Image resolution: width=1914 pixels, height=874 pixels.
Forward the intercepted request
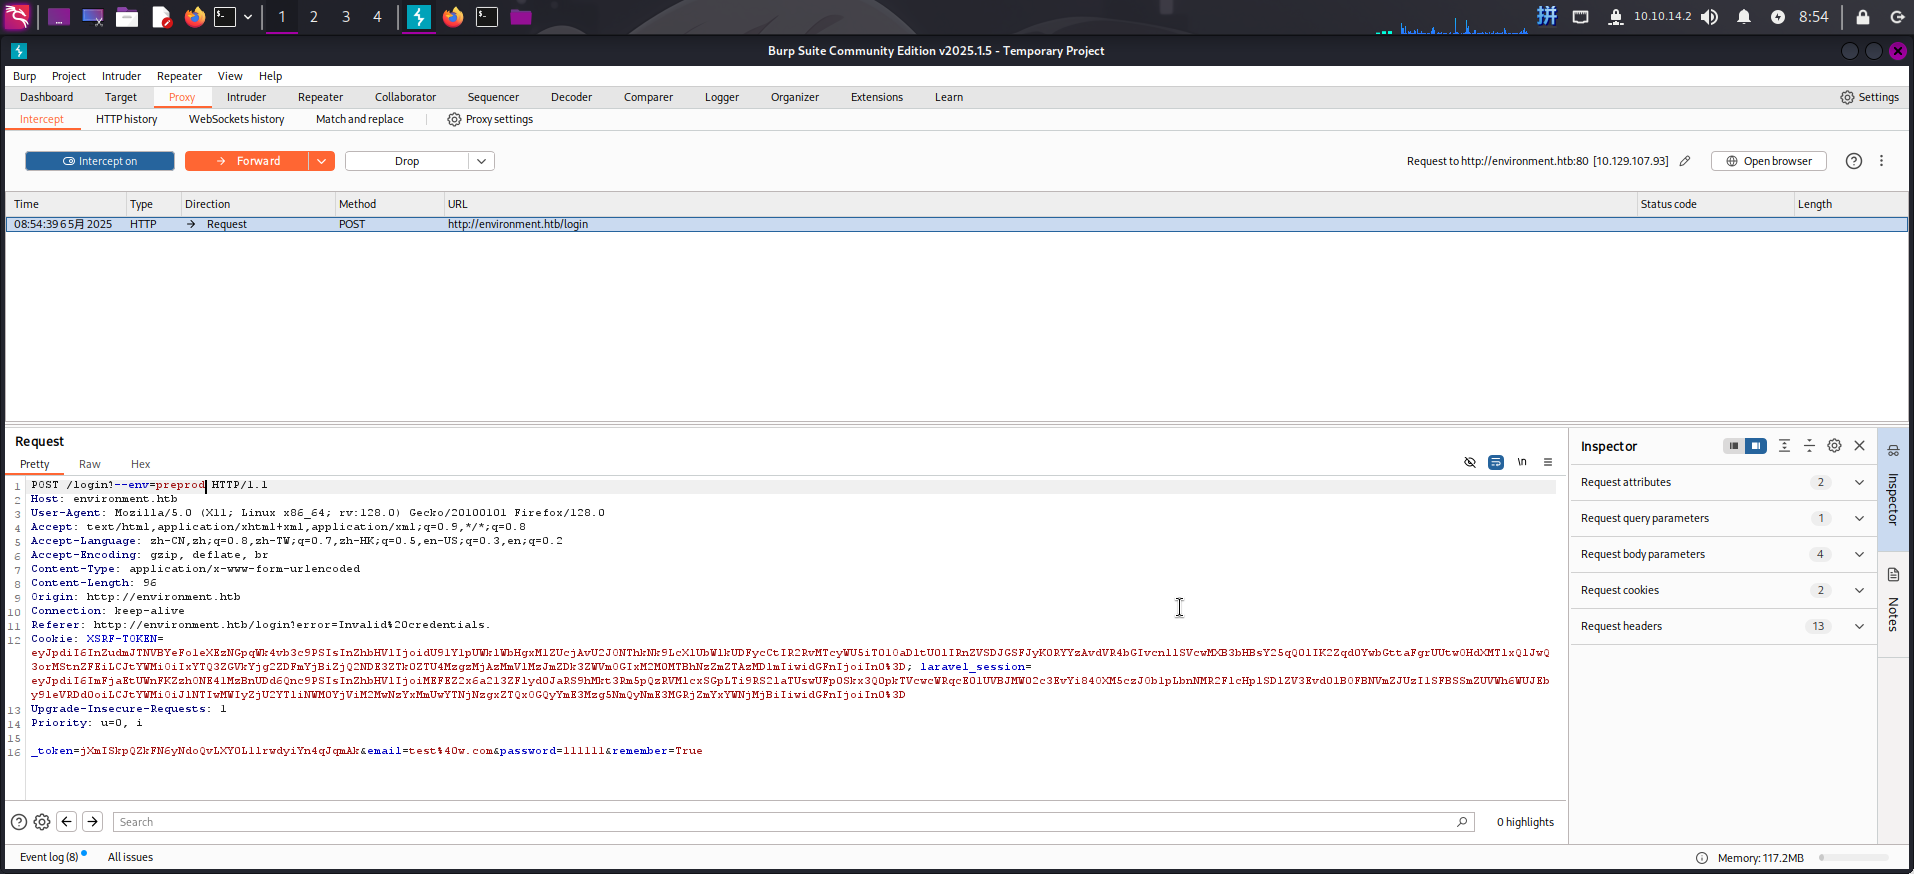[247, 161]
